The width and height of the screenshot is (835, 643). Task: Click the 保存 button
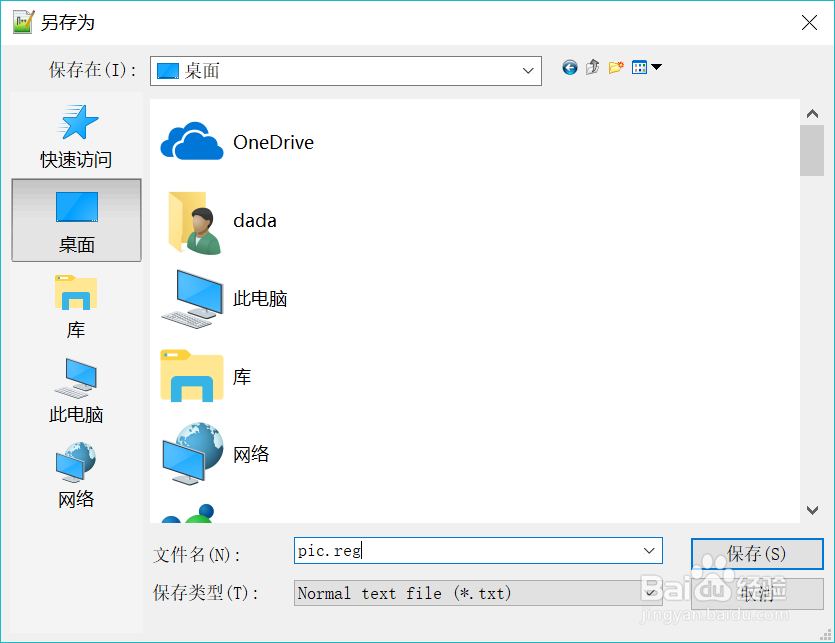757,553
